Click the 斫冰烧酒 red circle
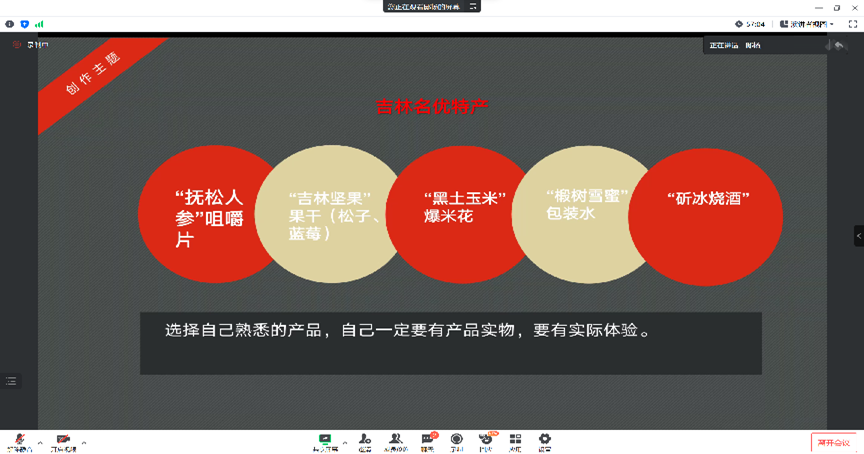Viewport: 864px width, 454px height. 706,217
